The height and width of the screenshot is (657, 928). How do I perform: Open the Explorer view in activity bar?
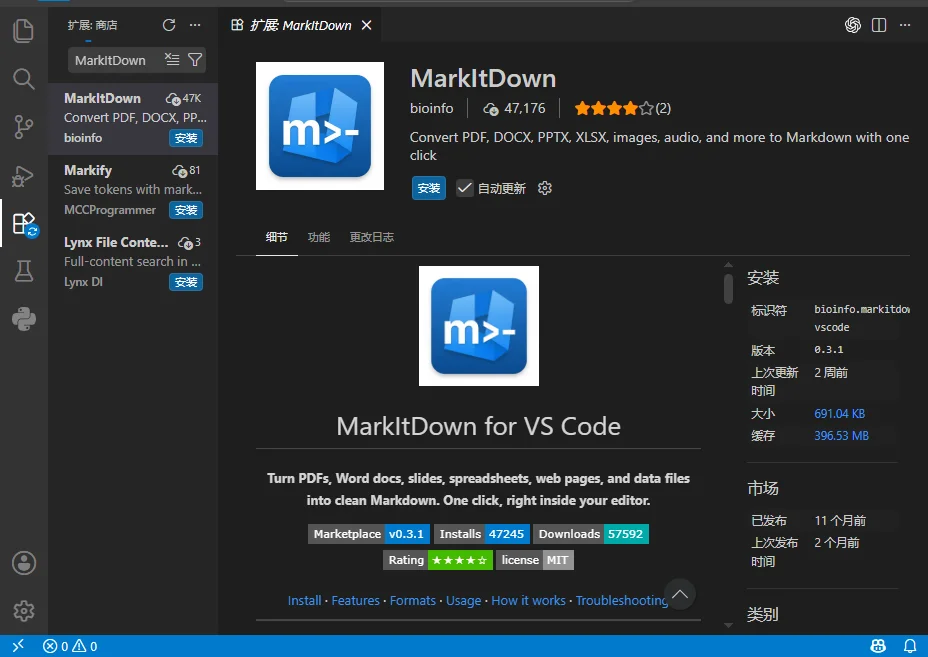(24, 31)
